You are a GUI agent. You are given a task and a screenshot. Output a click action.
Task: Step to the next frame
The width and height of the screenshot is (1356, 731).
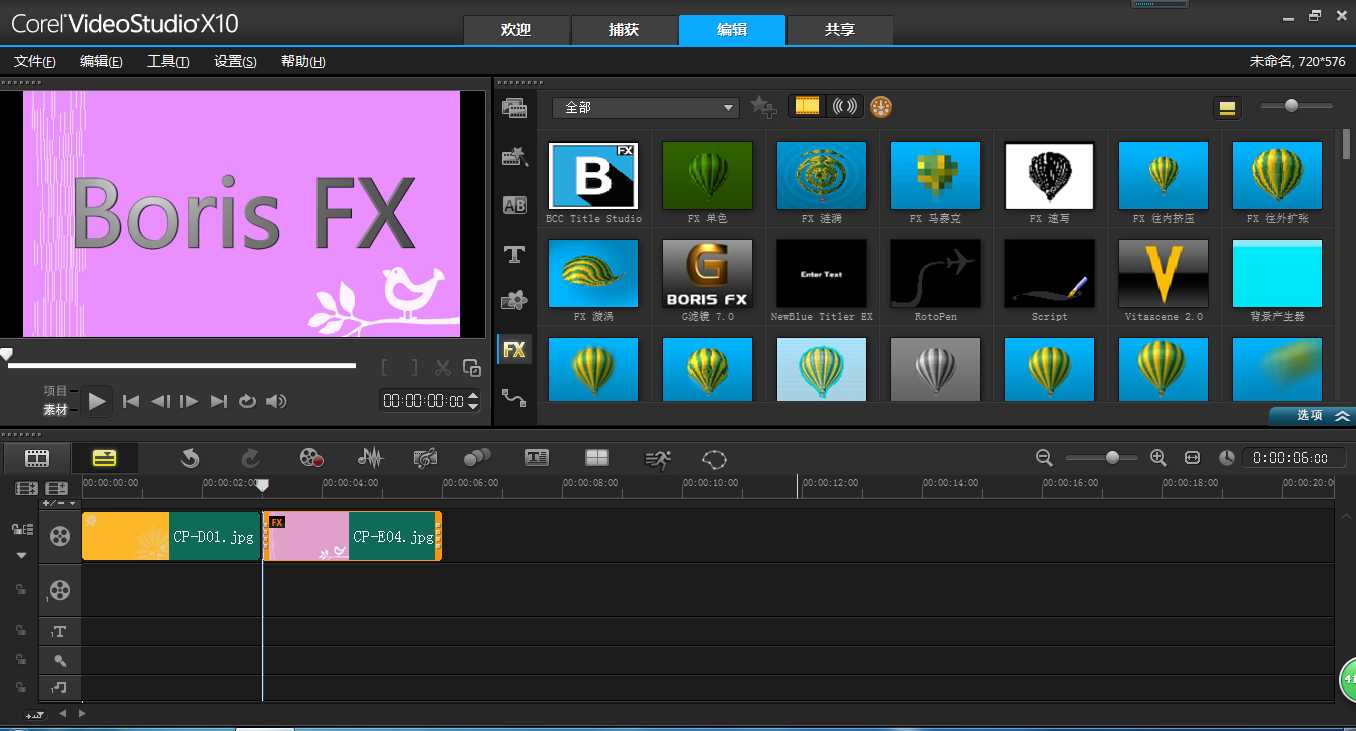click(189, 401)
